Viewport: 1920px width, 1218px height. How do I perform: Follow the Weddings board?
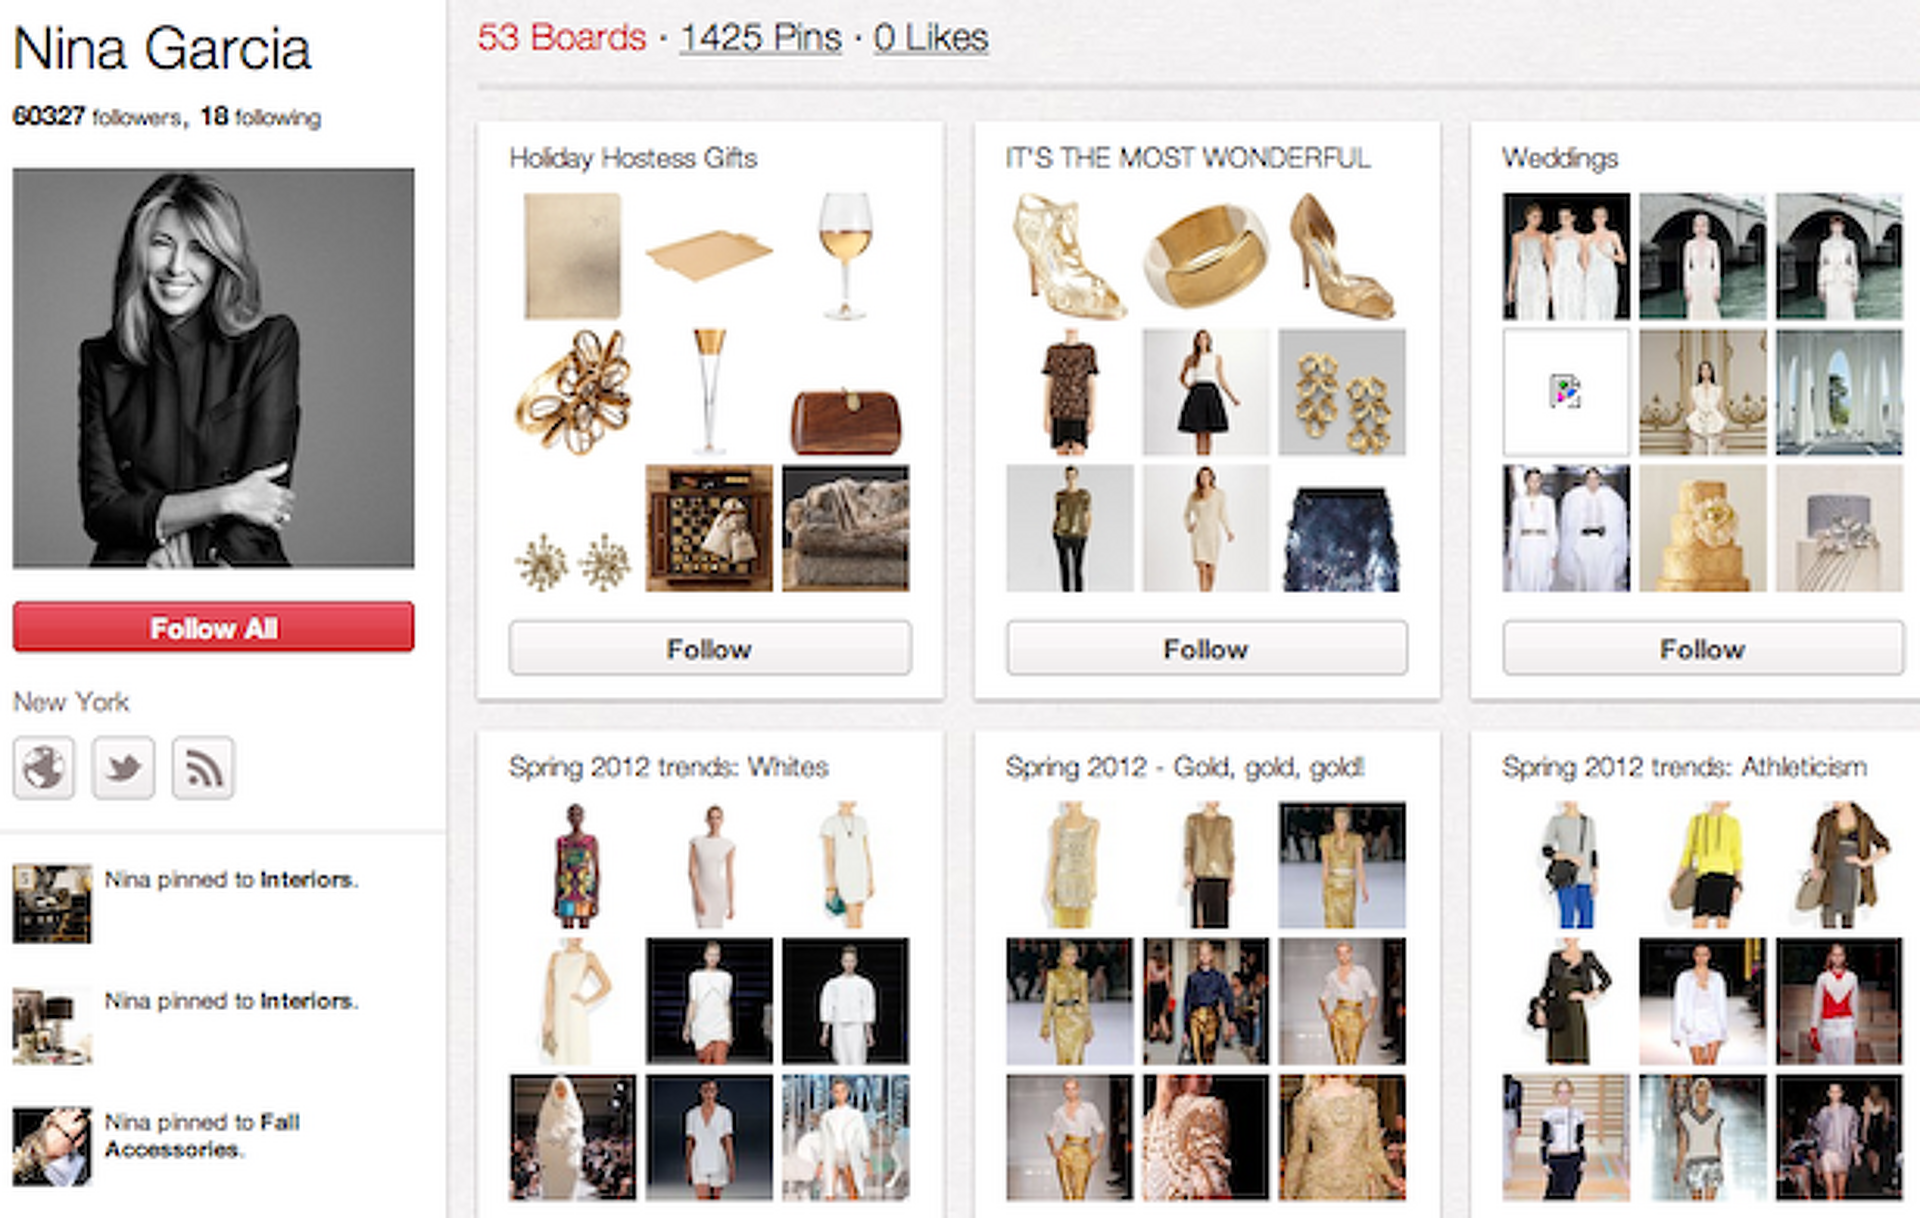[x=1703, y=649]
